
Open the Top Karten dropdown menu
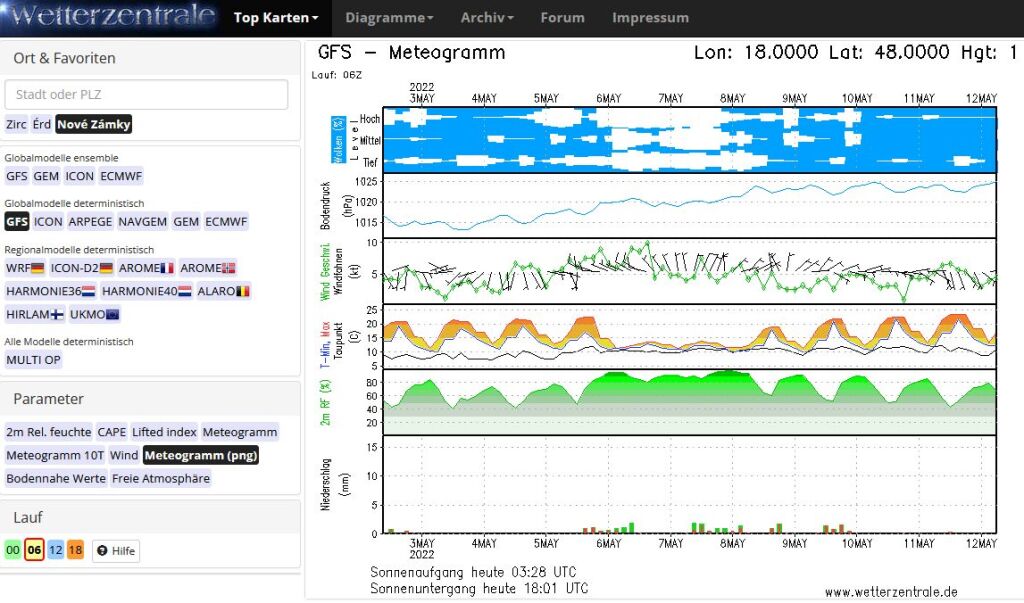pos(276,18)
